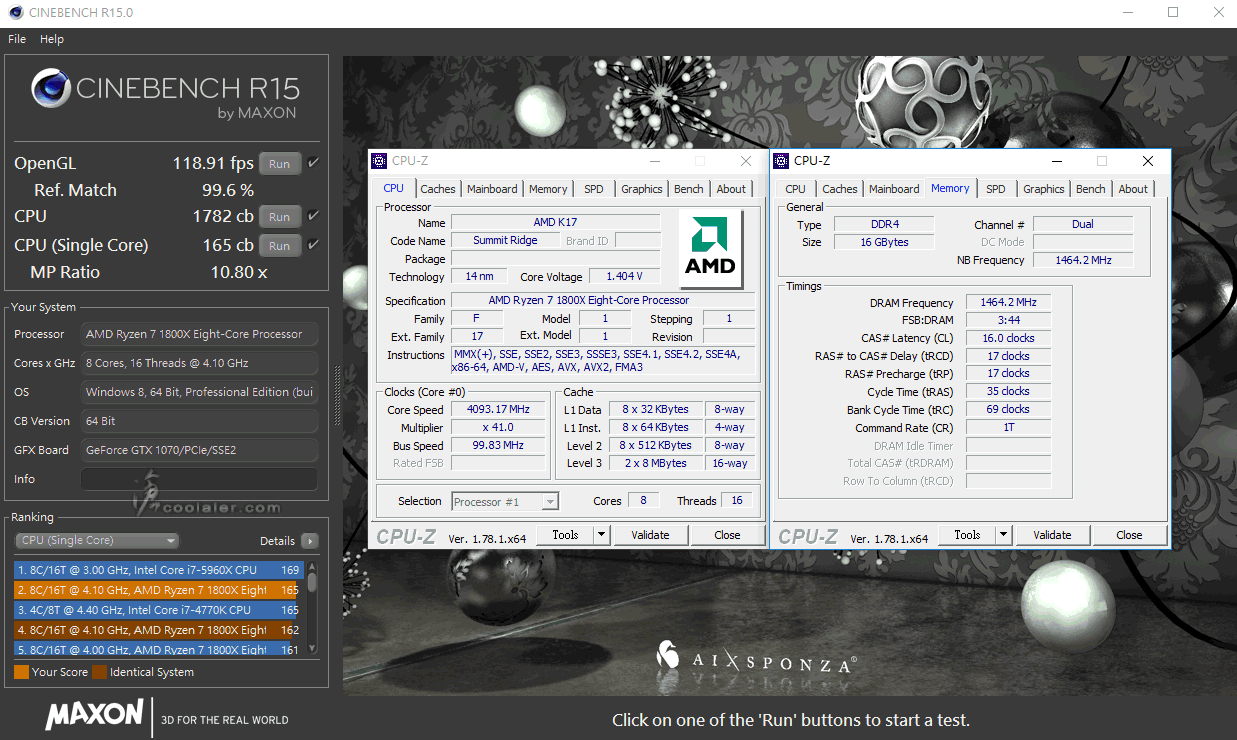The width and height of the screenshot is (1237, 740).
Task: Click the memory Type value "DDR4"
Action: [x=884, y=224]
